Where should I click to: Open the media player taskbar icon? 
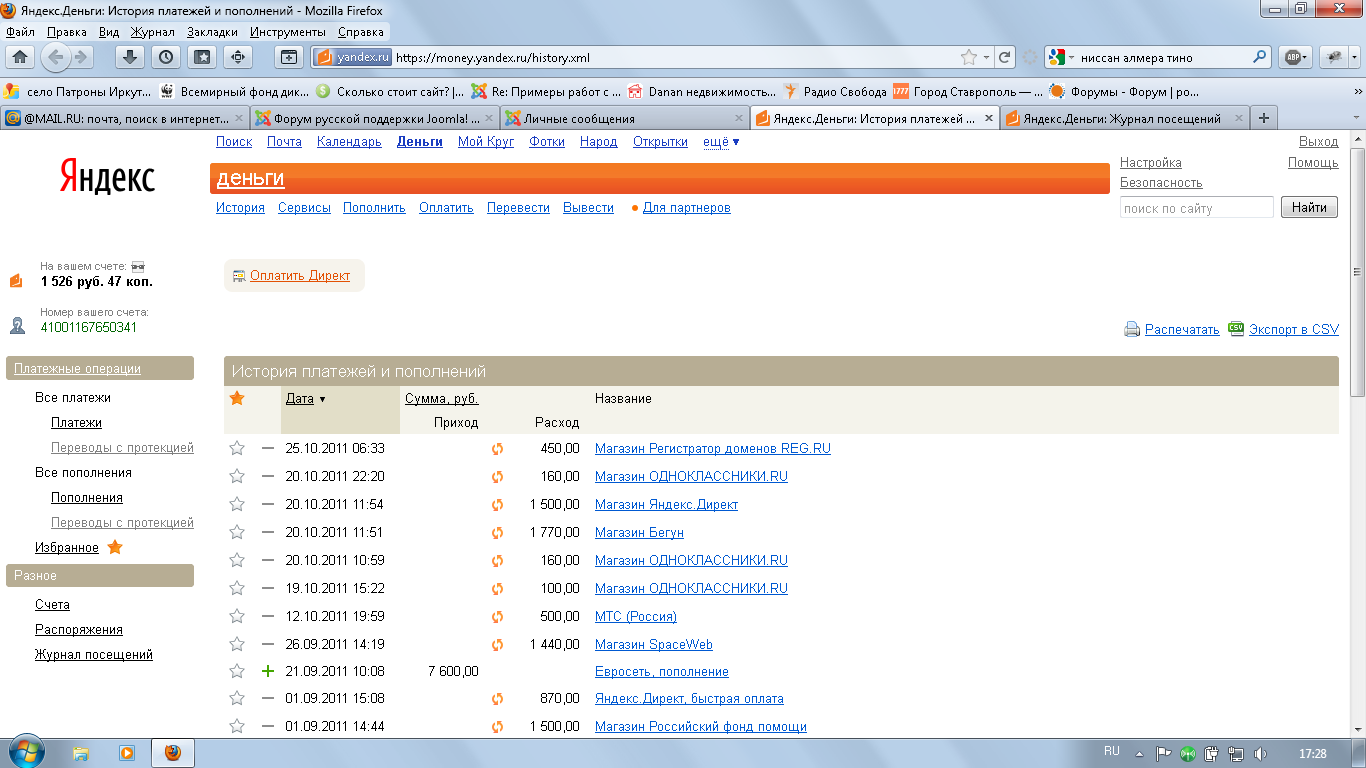coord(127,753)
